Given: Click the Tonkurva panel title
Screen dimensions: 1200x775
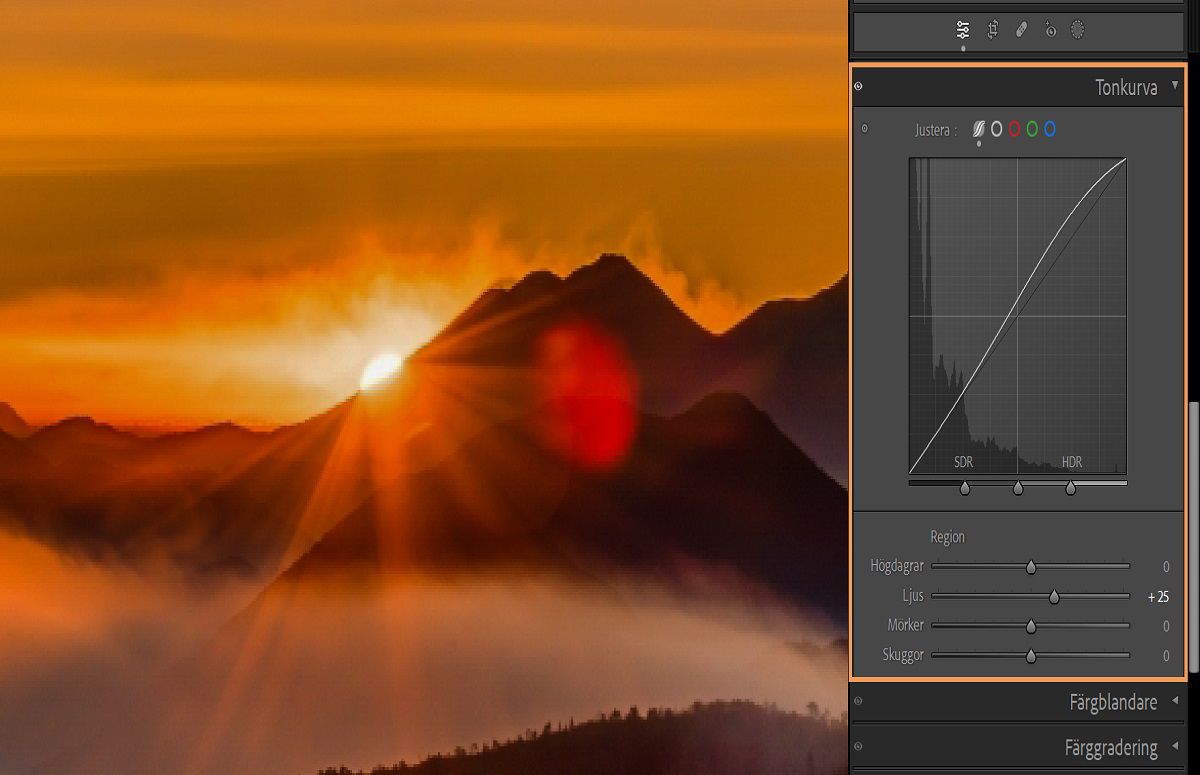Looking at the screenshot, I should point(1126,88).
